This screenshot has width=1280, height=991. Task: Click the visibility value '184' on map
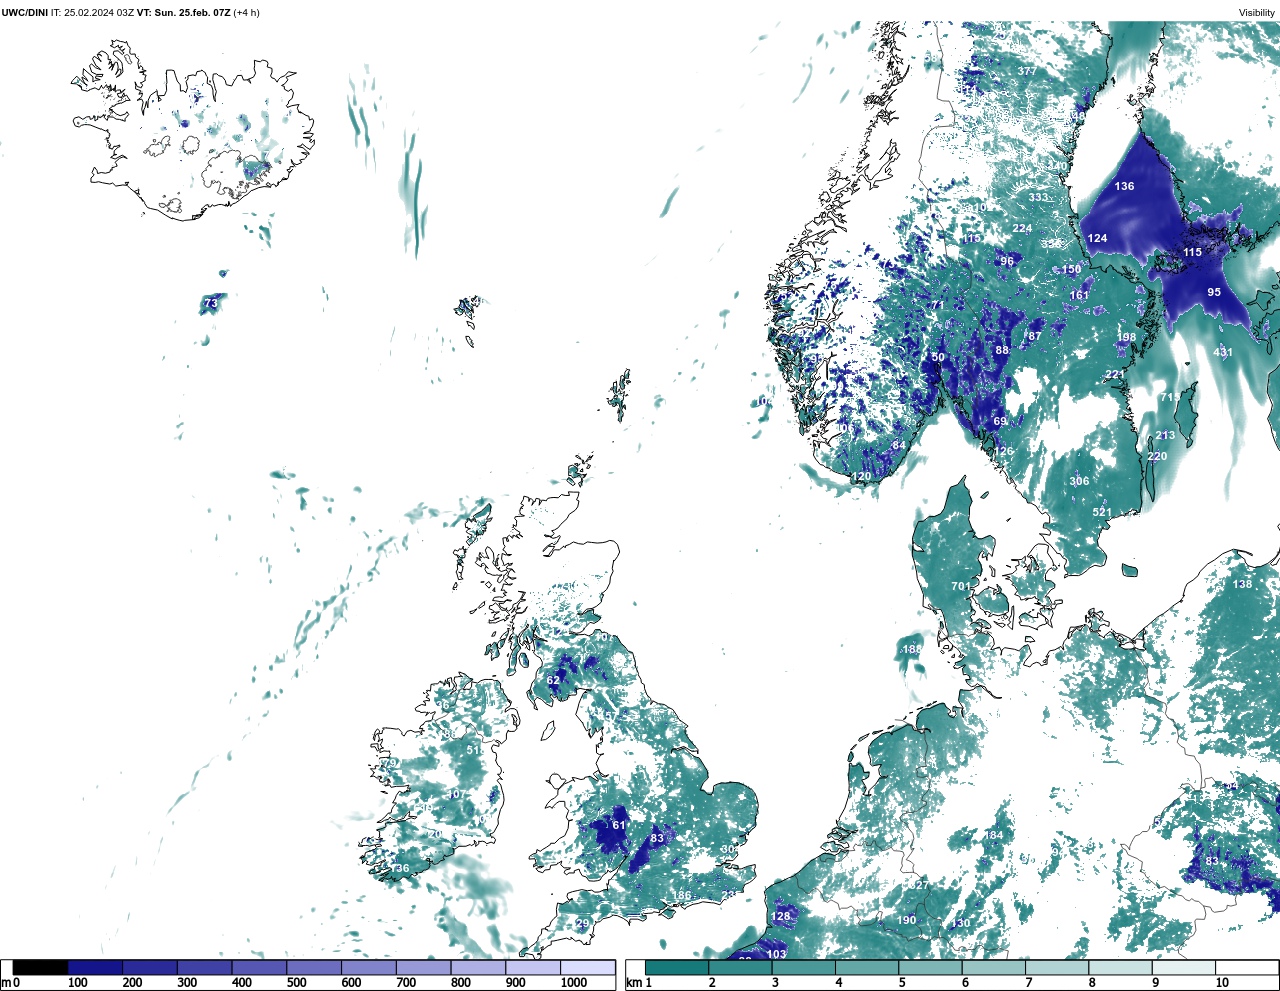tap(993, 836)
